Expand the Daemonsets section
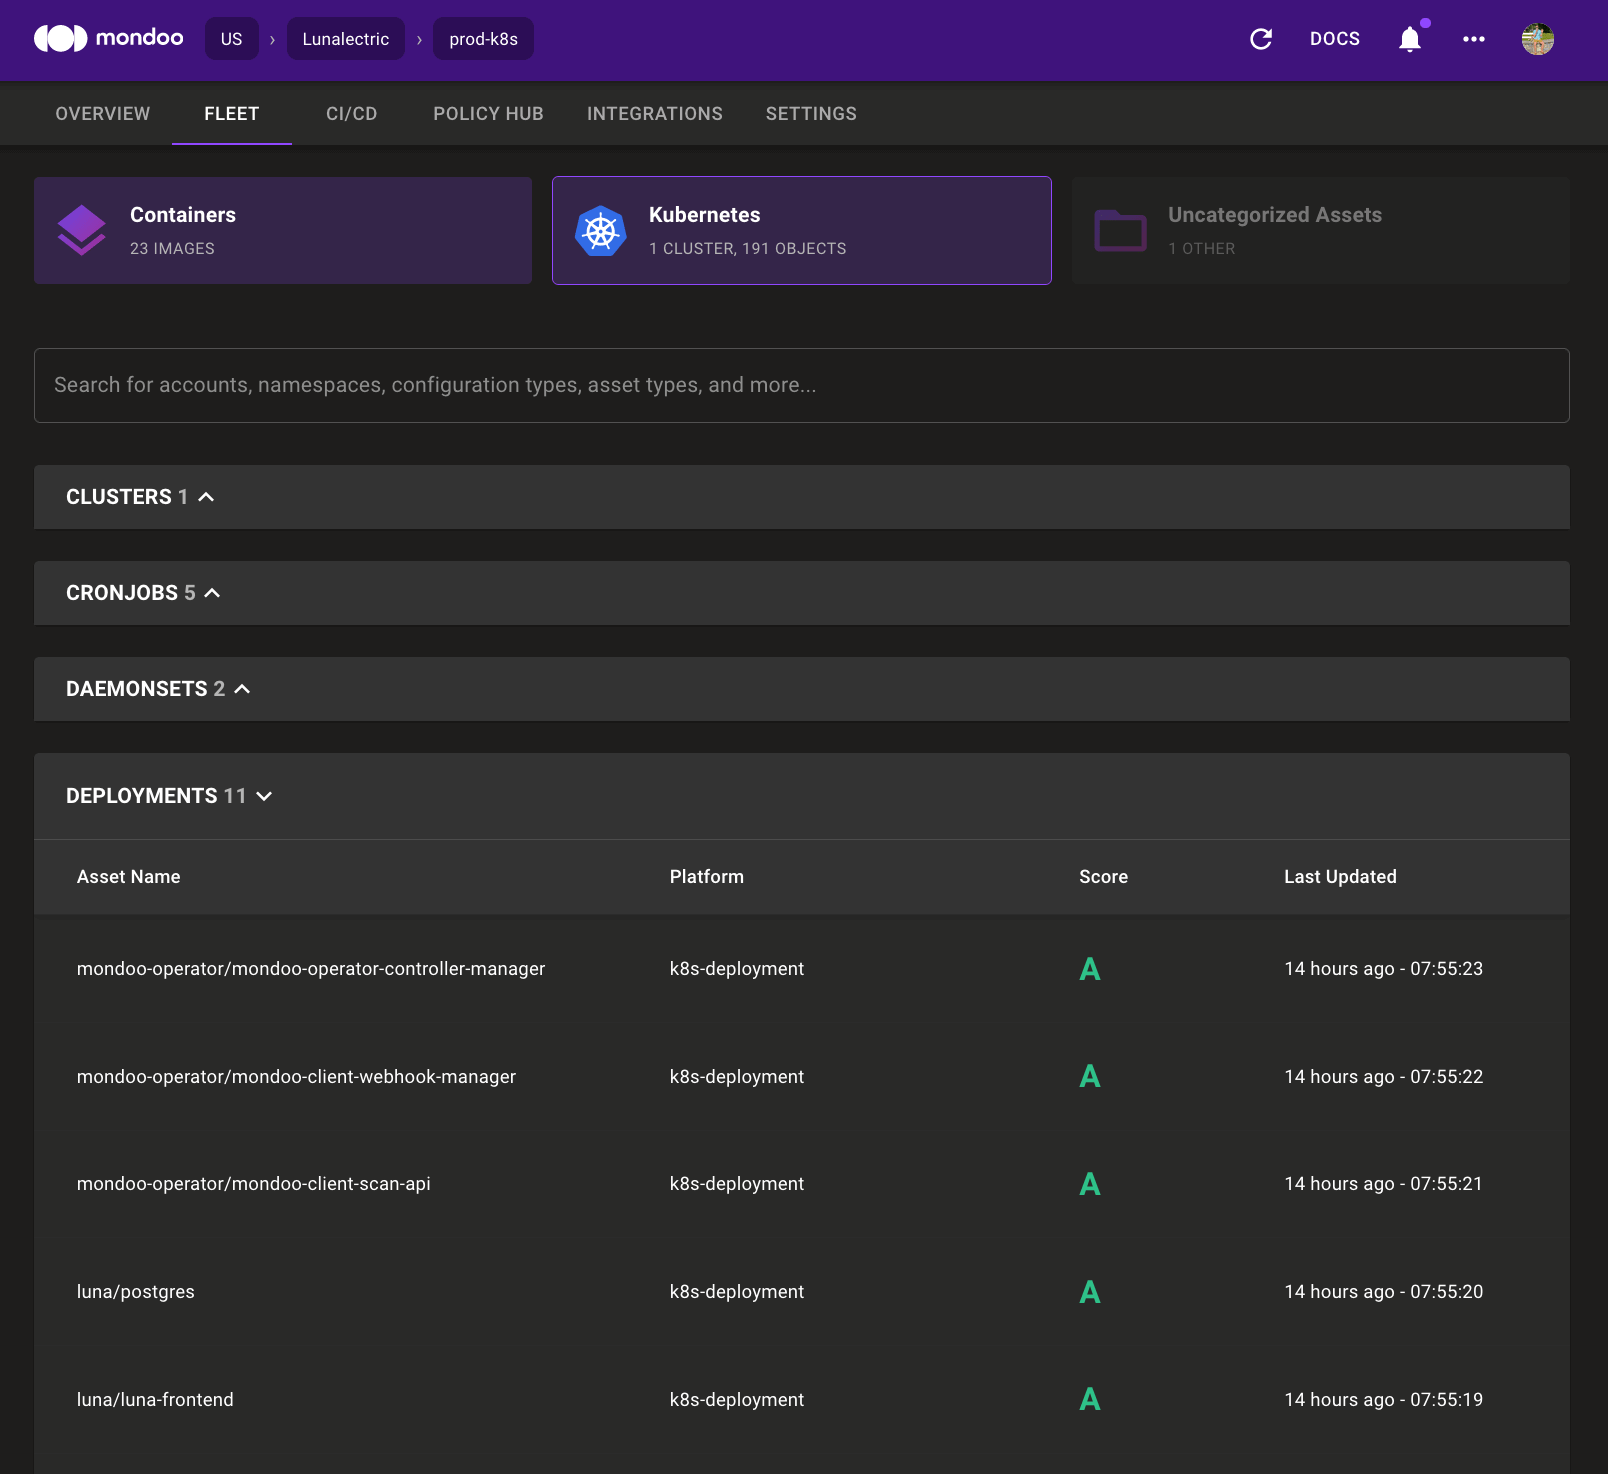Image resolution: width=1608 pixels, height=1474 pixels. 242,689
